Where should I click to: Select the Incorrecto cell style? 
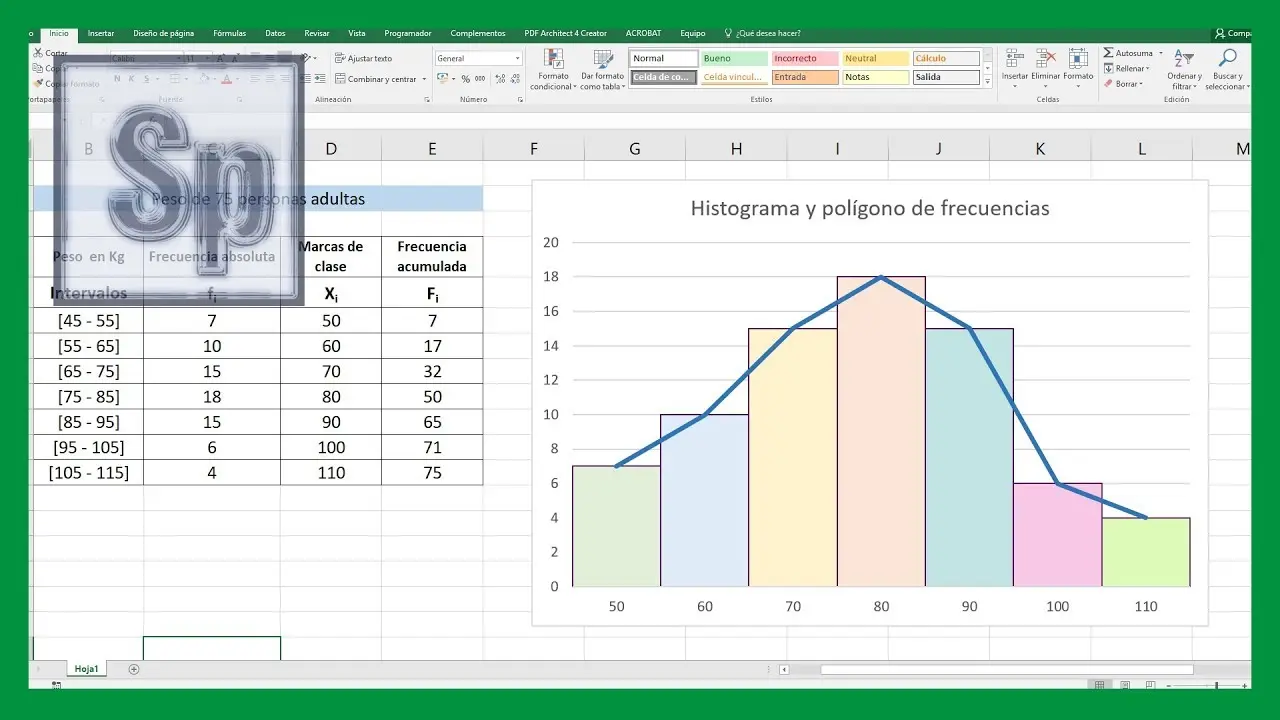pos(804,58)
